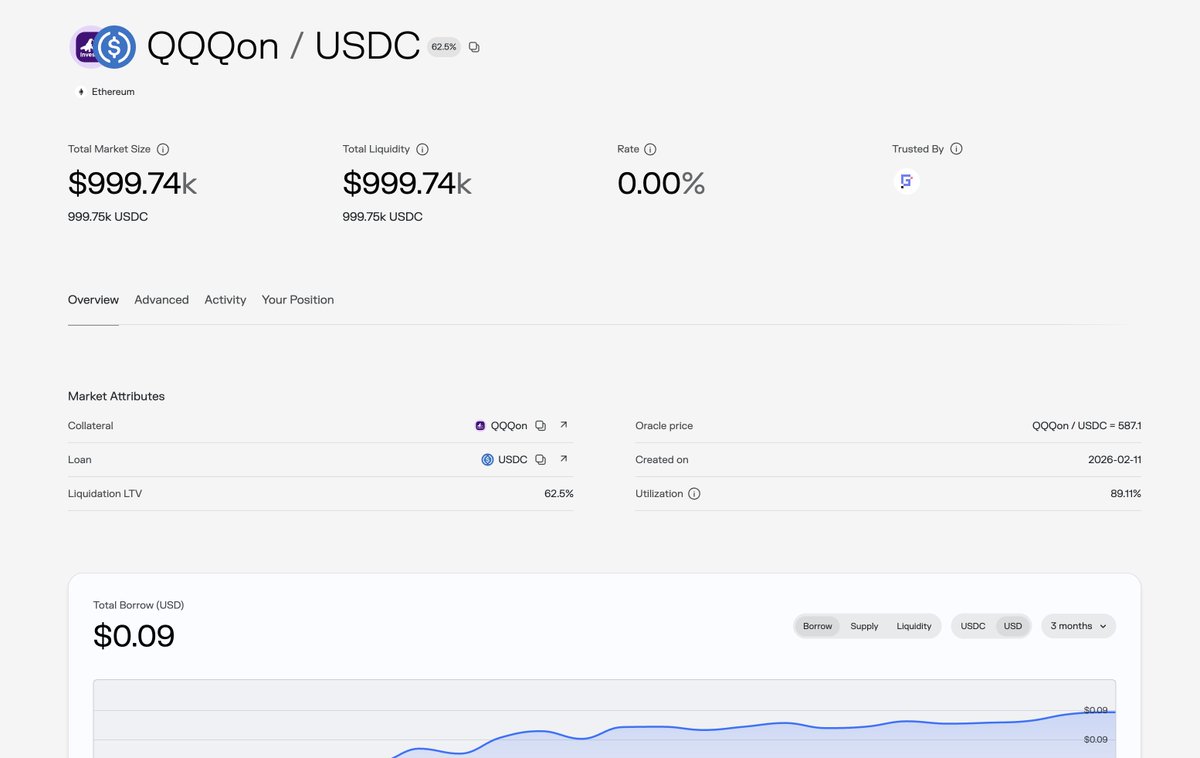Click the oracle price value 587.1
Image resolution: width=1200 pixels, height=758 pixels.
pos(1087,426)
